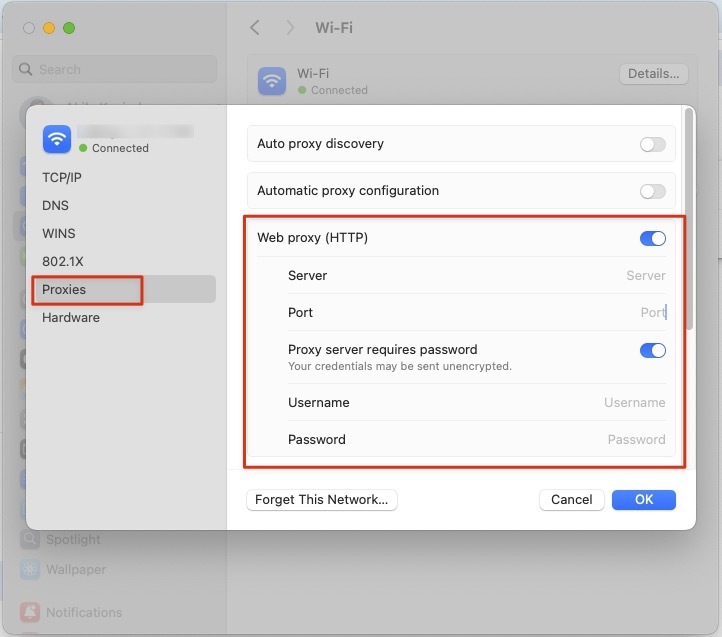Cancel the network settings dialog
The height and width of the screenshot is (637, 722).
coord(571,500)
